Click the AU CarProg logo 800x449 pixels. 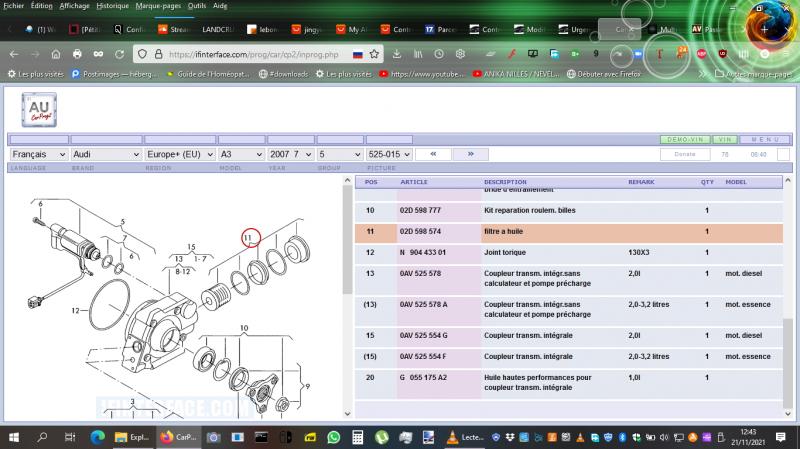(x=39, y=110)
